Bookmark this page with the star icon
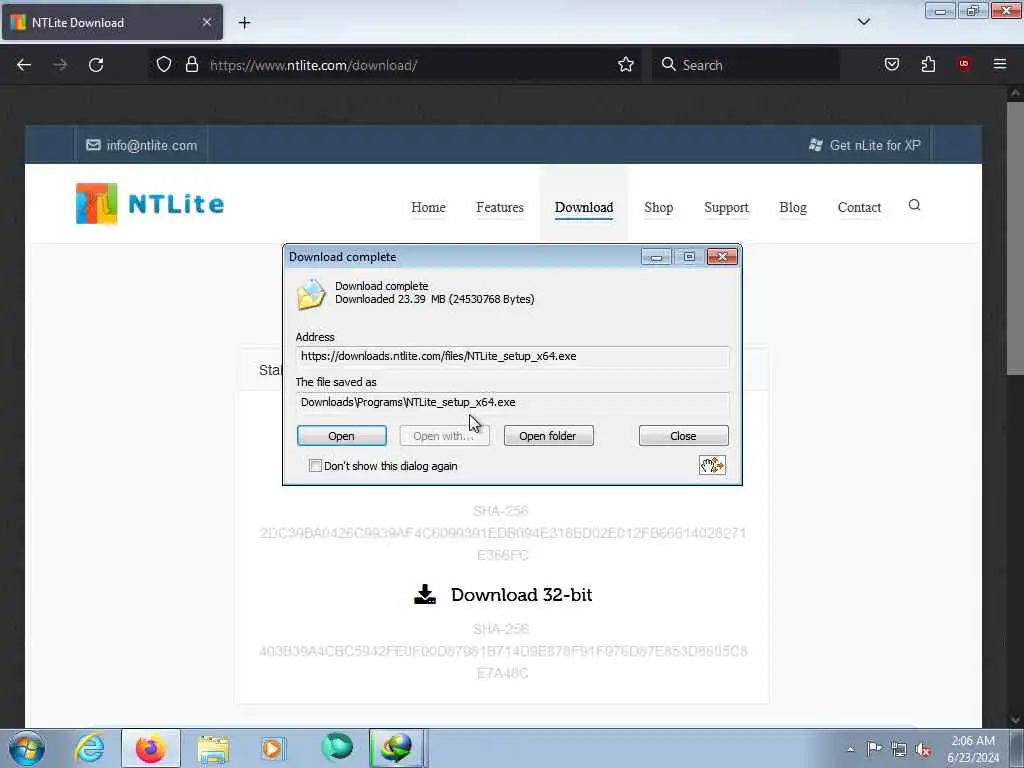This screenshot has height=768, width=1024. pos(626,64)
